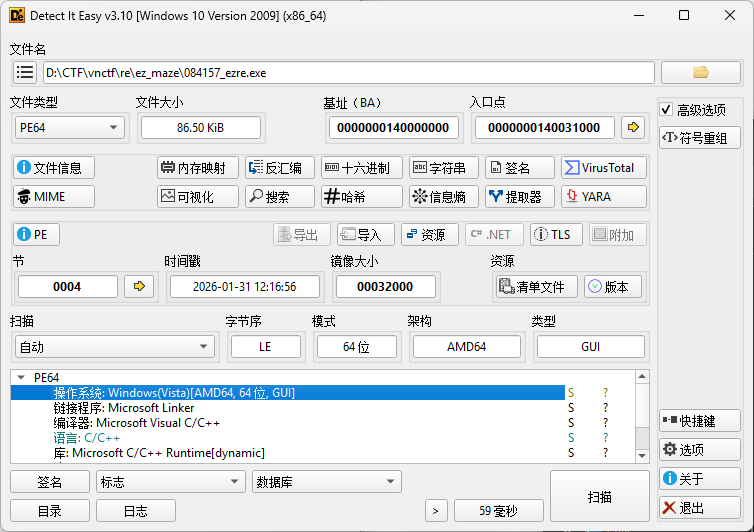Open the scan mode 自动 dropdown
This screenshot has height=532, width=754.
113,346
